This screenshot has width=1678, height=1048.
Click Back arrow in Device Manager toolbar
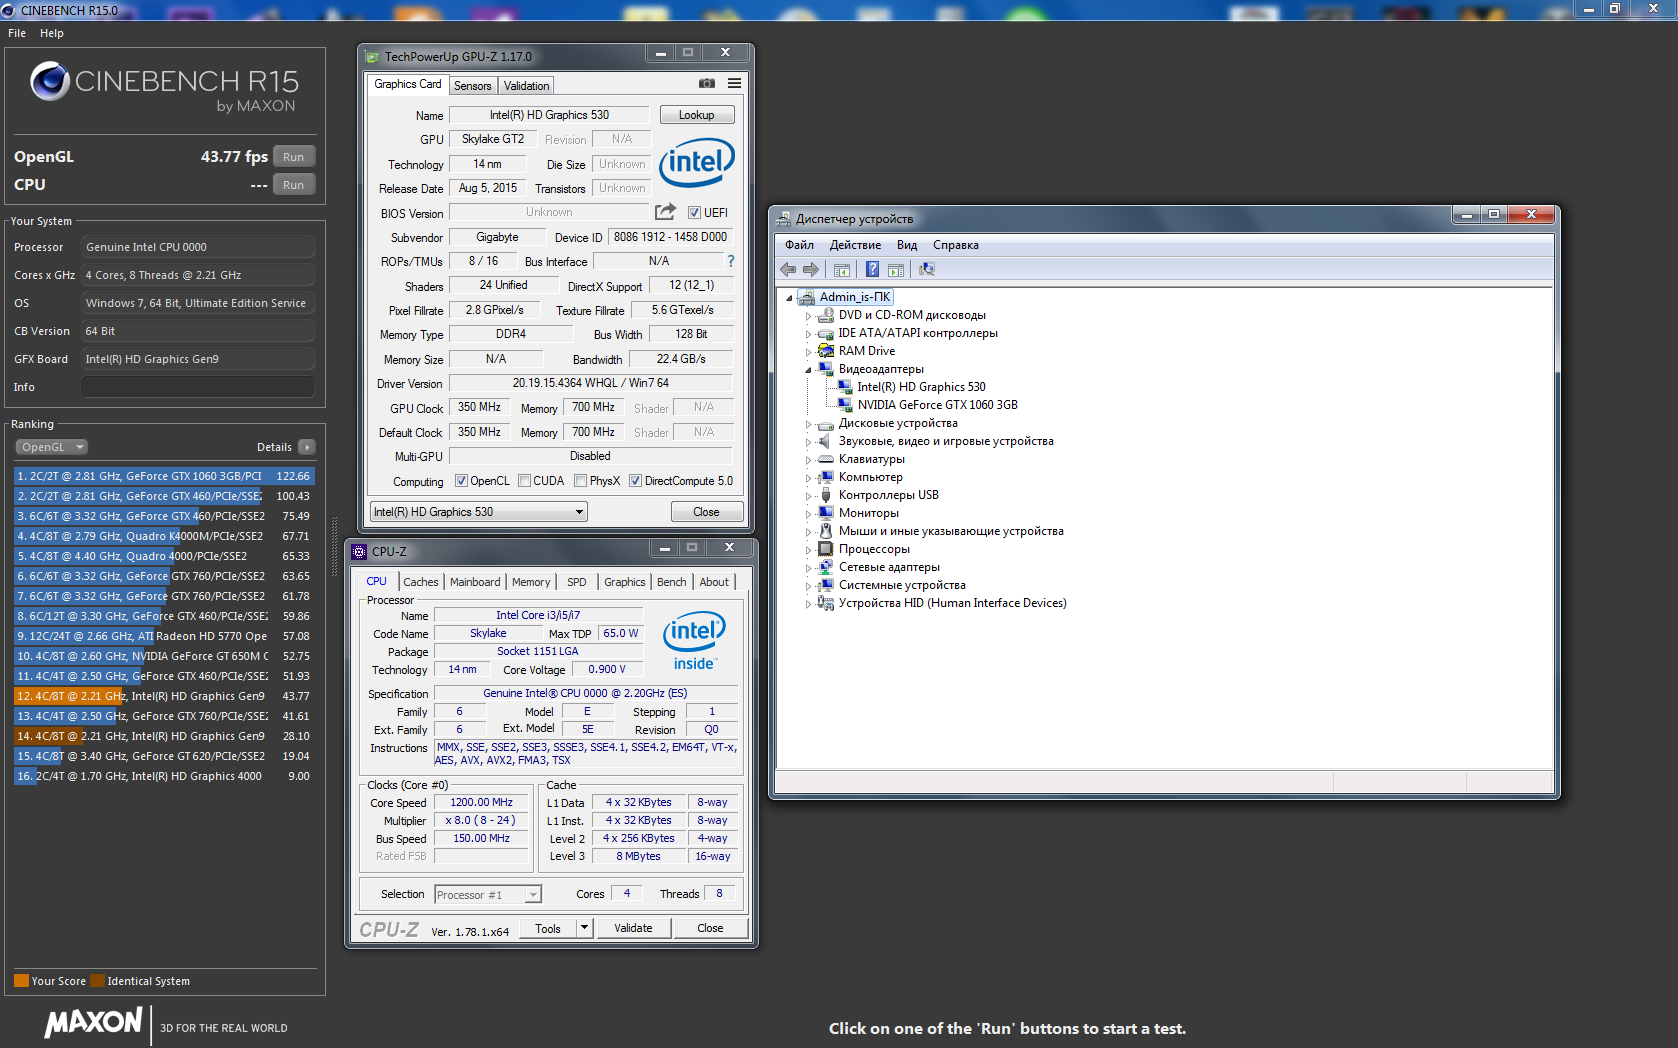[788, 269]
